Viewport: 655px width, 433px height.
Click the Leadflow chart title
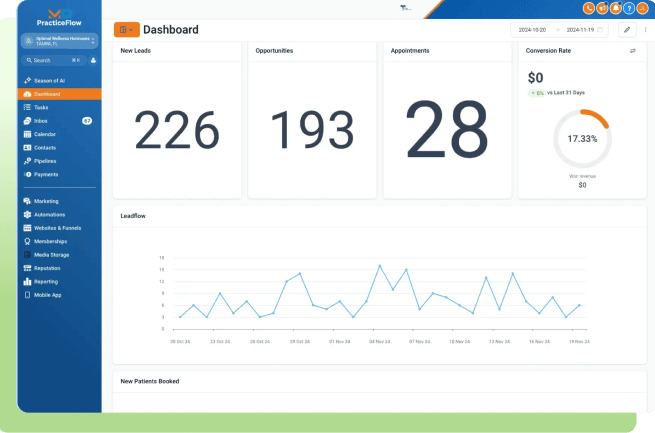(x=133, y=216)
